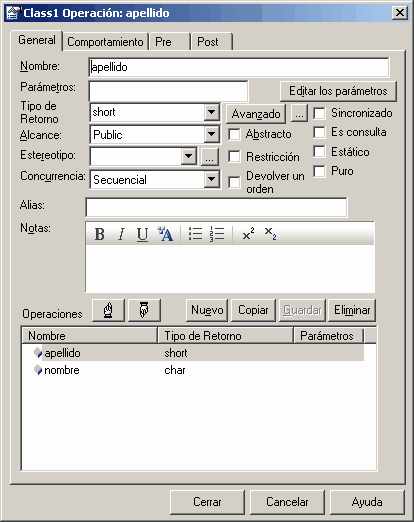Insert a bulleted list in notes
This screenshot has width=414, height=522.
point(195,234)
